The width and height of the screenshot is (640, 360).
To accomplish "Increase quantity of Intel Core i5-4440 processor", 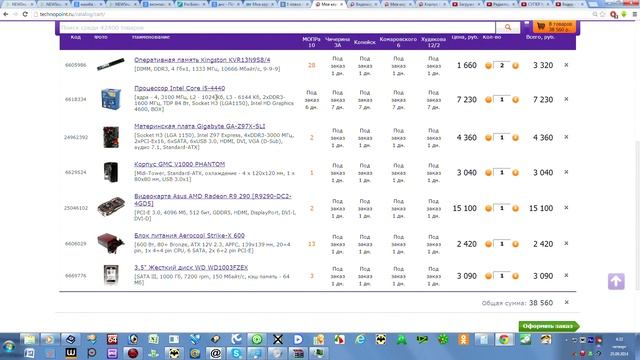I will [516, 100].
